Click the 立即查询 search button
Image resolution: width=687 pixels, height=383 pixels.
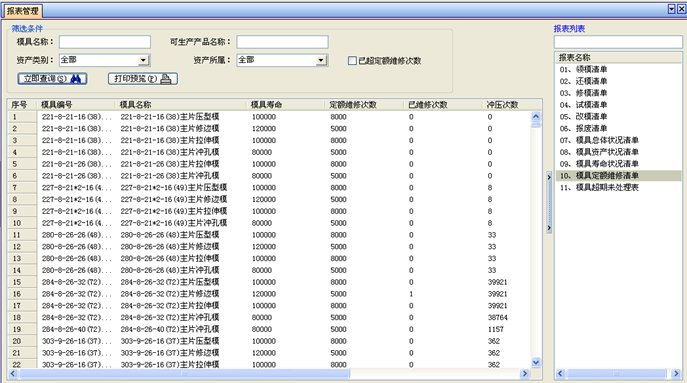pos(52,79)
